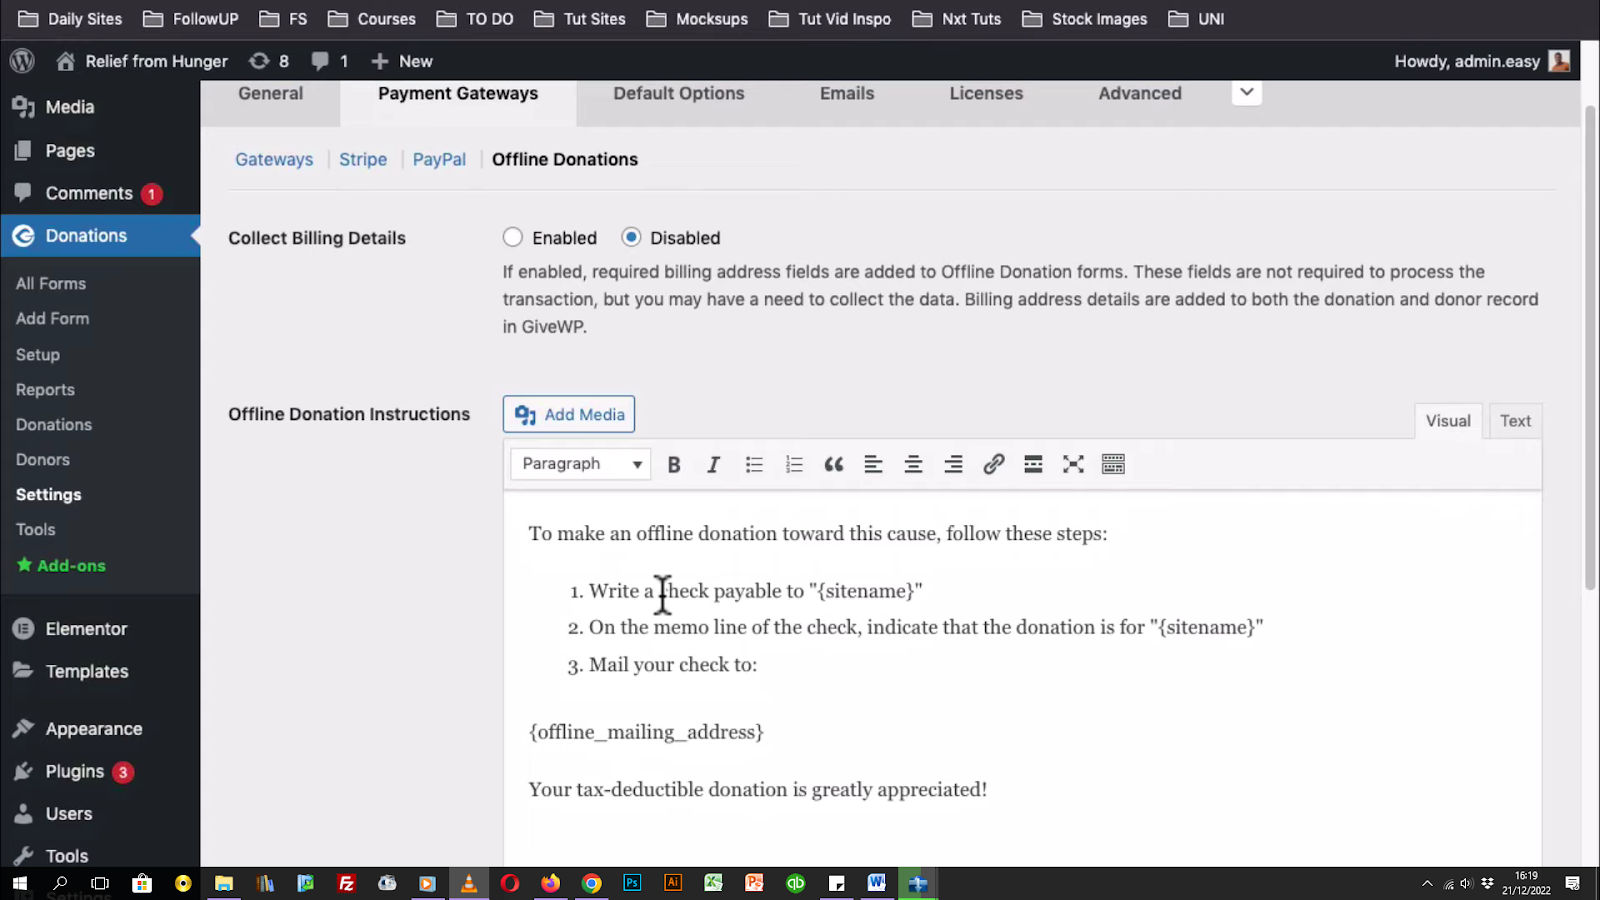This screenshot has height=900, width=1600.
Task: Insert Read More tag
Action: click(x=1033, y=464)
